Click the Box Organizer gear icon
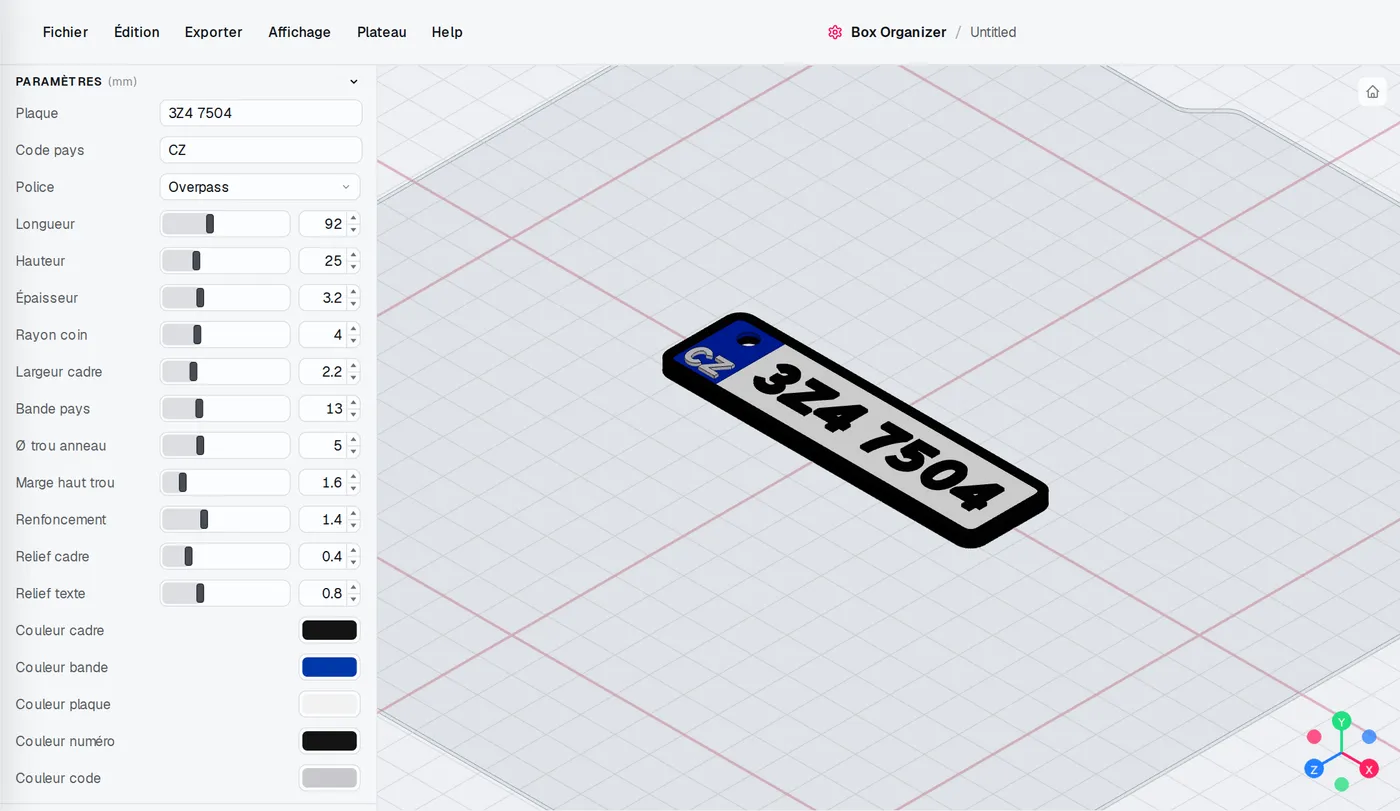Image resolution: width=1400 pixels, height=811 pixels. tap(835, 32)
